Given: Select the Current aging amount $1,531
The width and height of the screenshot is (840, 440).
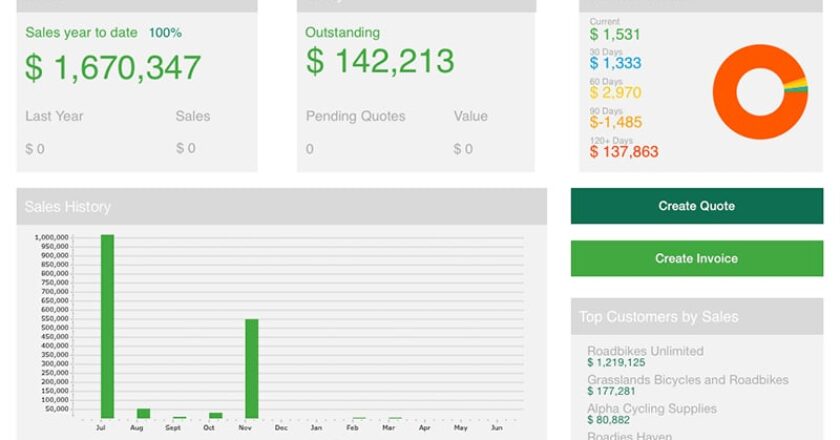Looking at the screenshot, I should click(x=615, y=35).
